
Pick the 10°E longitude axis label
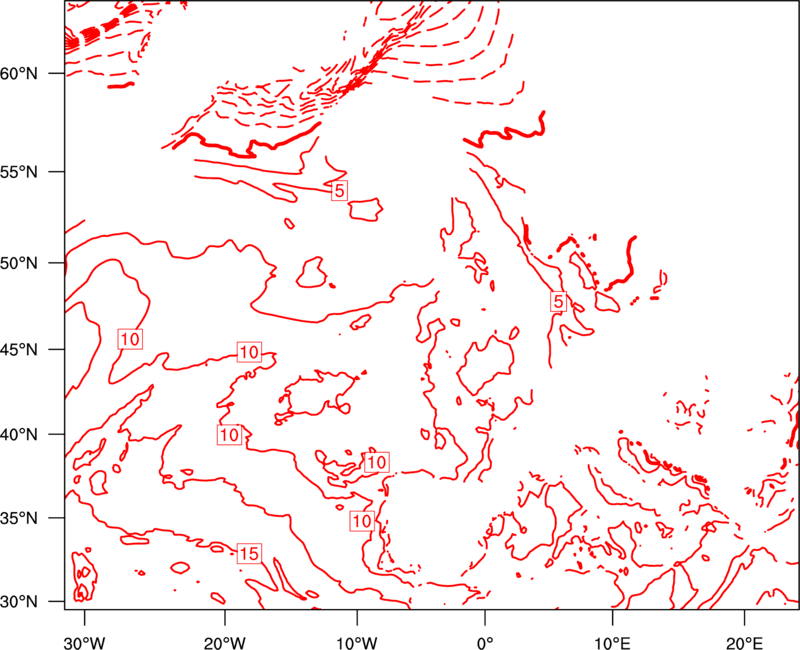point(612,643)
